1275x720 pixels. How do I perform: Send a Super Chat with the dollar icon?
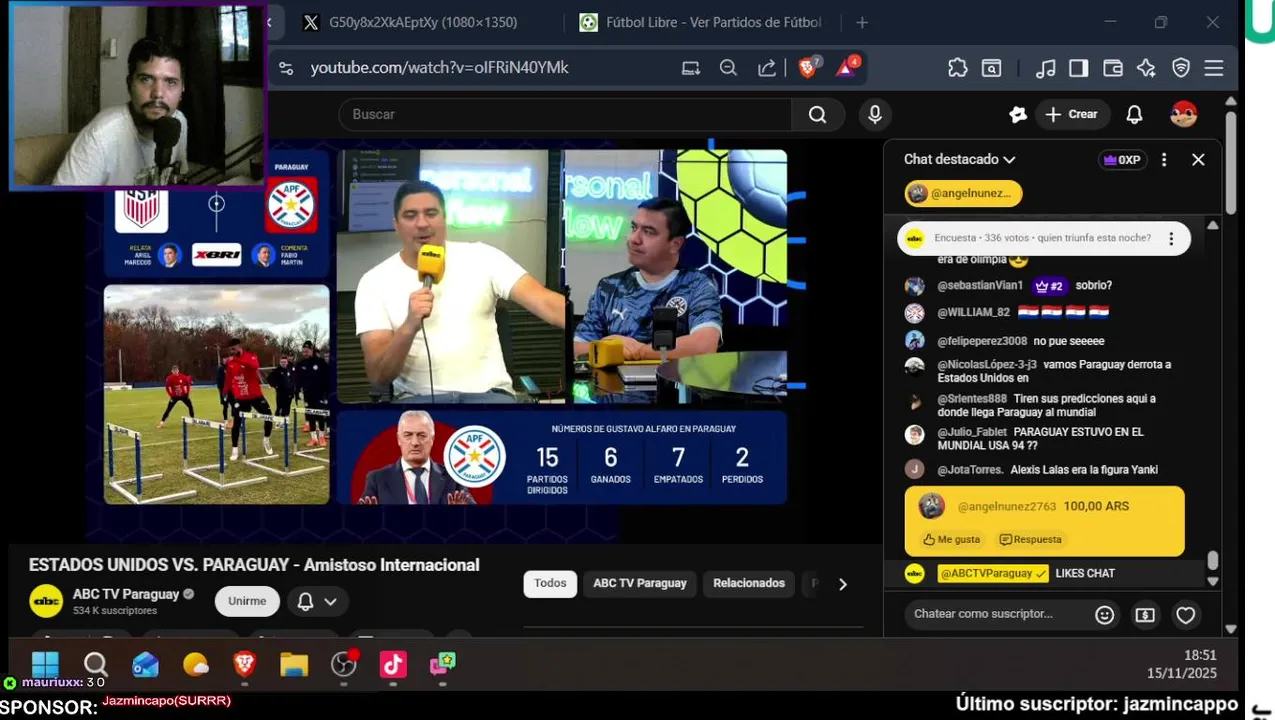point(1145,615)
